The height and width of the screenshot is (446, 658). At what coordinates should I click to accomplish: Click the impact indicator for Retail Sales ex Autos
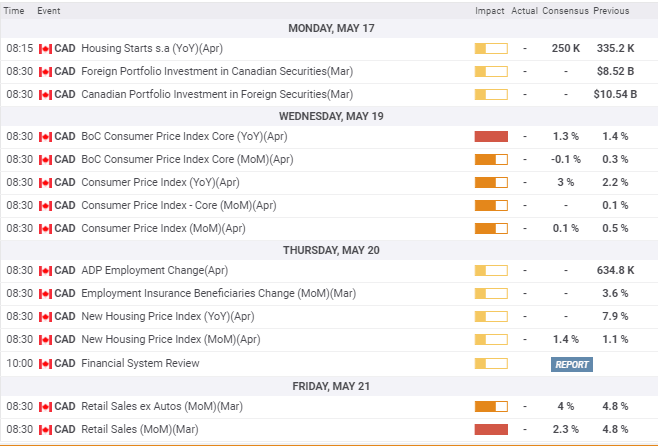pos(491,407)
